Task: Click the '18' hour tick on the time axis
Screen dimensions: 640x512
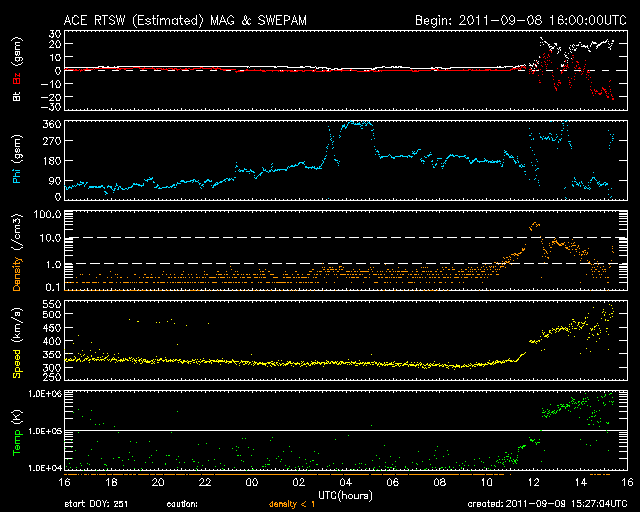Action: click(111, 483)
